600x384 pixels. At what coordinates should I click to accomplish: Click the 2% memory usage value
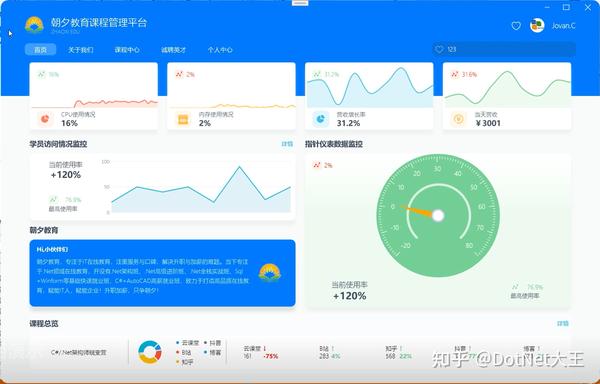(205, 123)
